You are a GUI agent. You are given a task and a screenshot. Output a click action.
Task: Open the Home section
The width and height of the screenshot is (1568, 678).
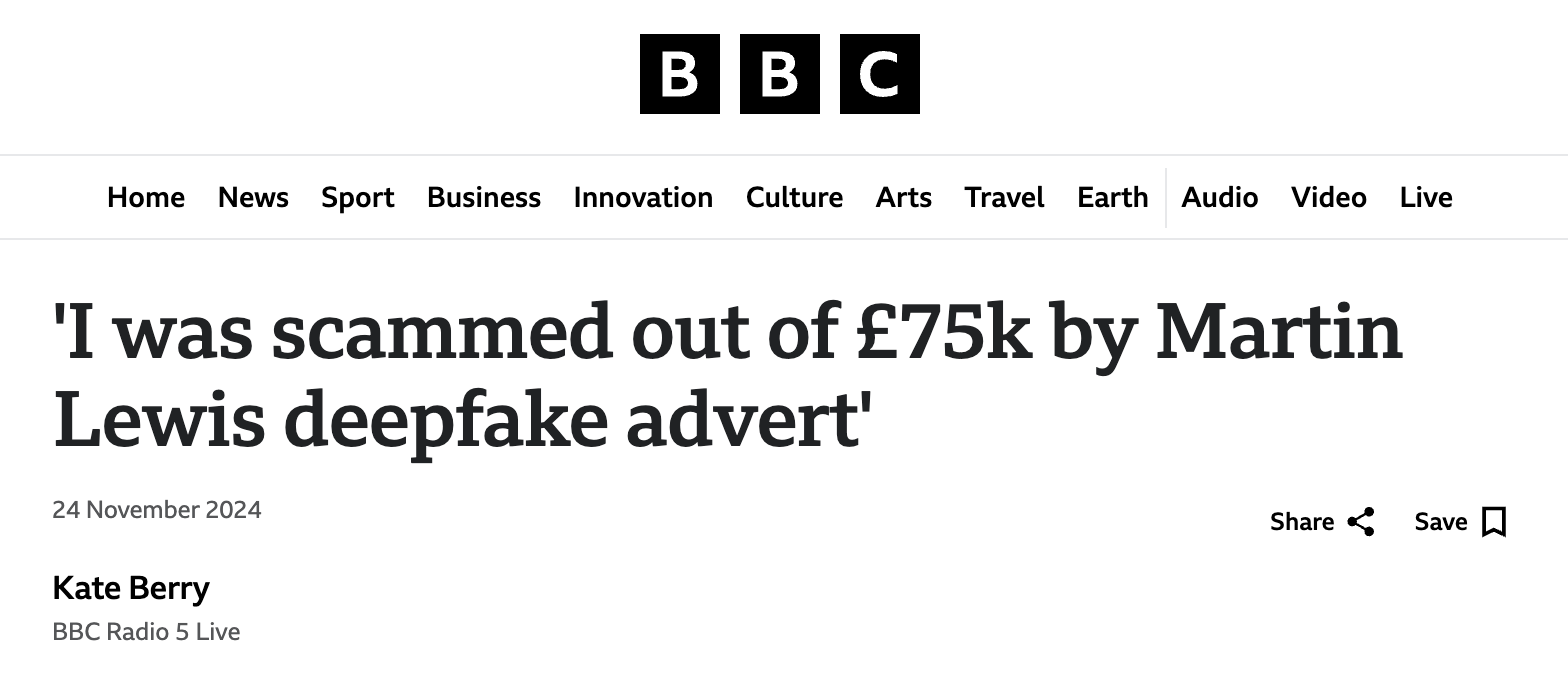tap(146, 198)
